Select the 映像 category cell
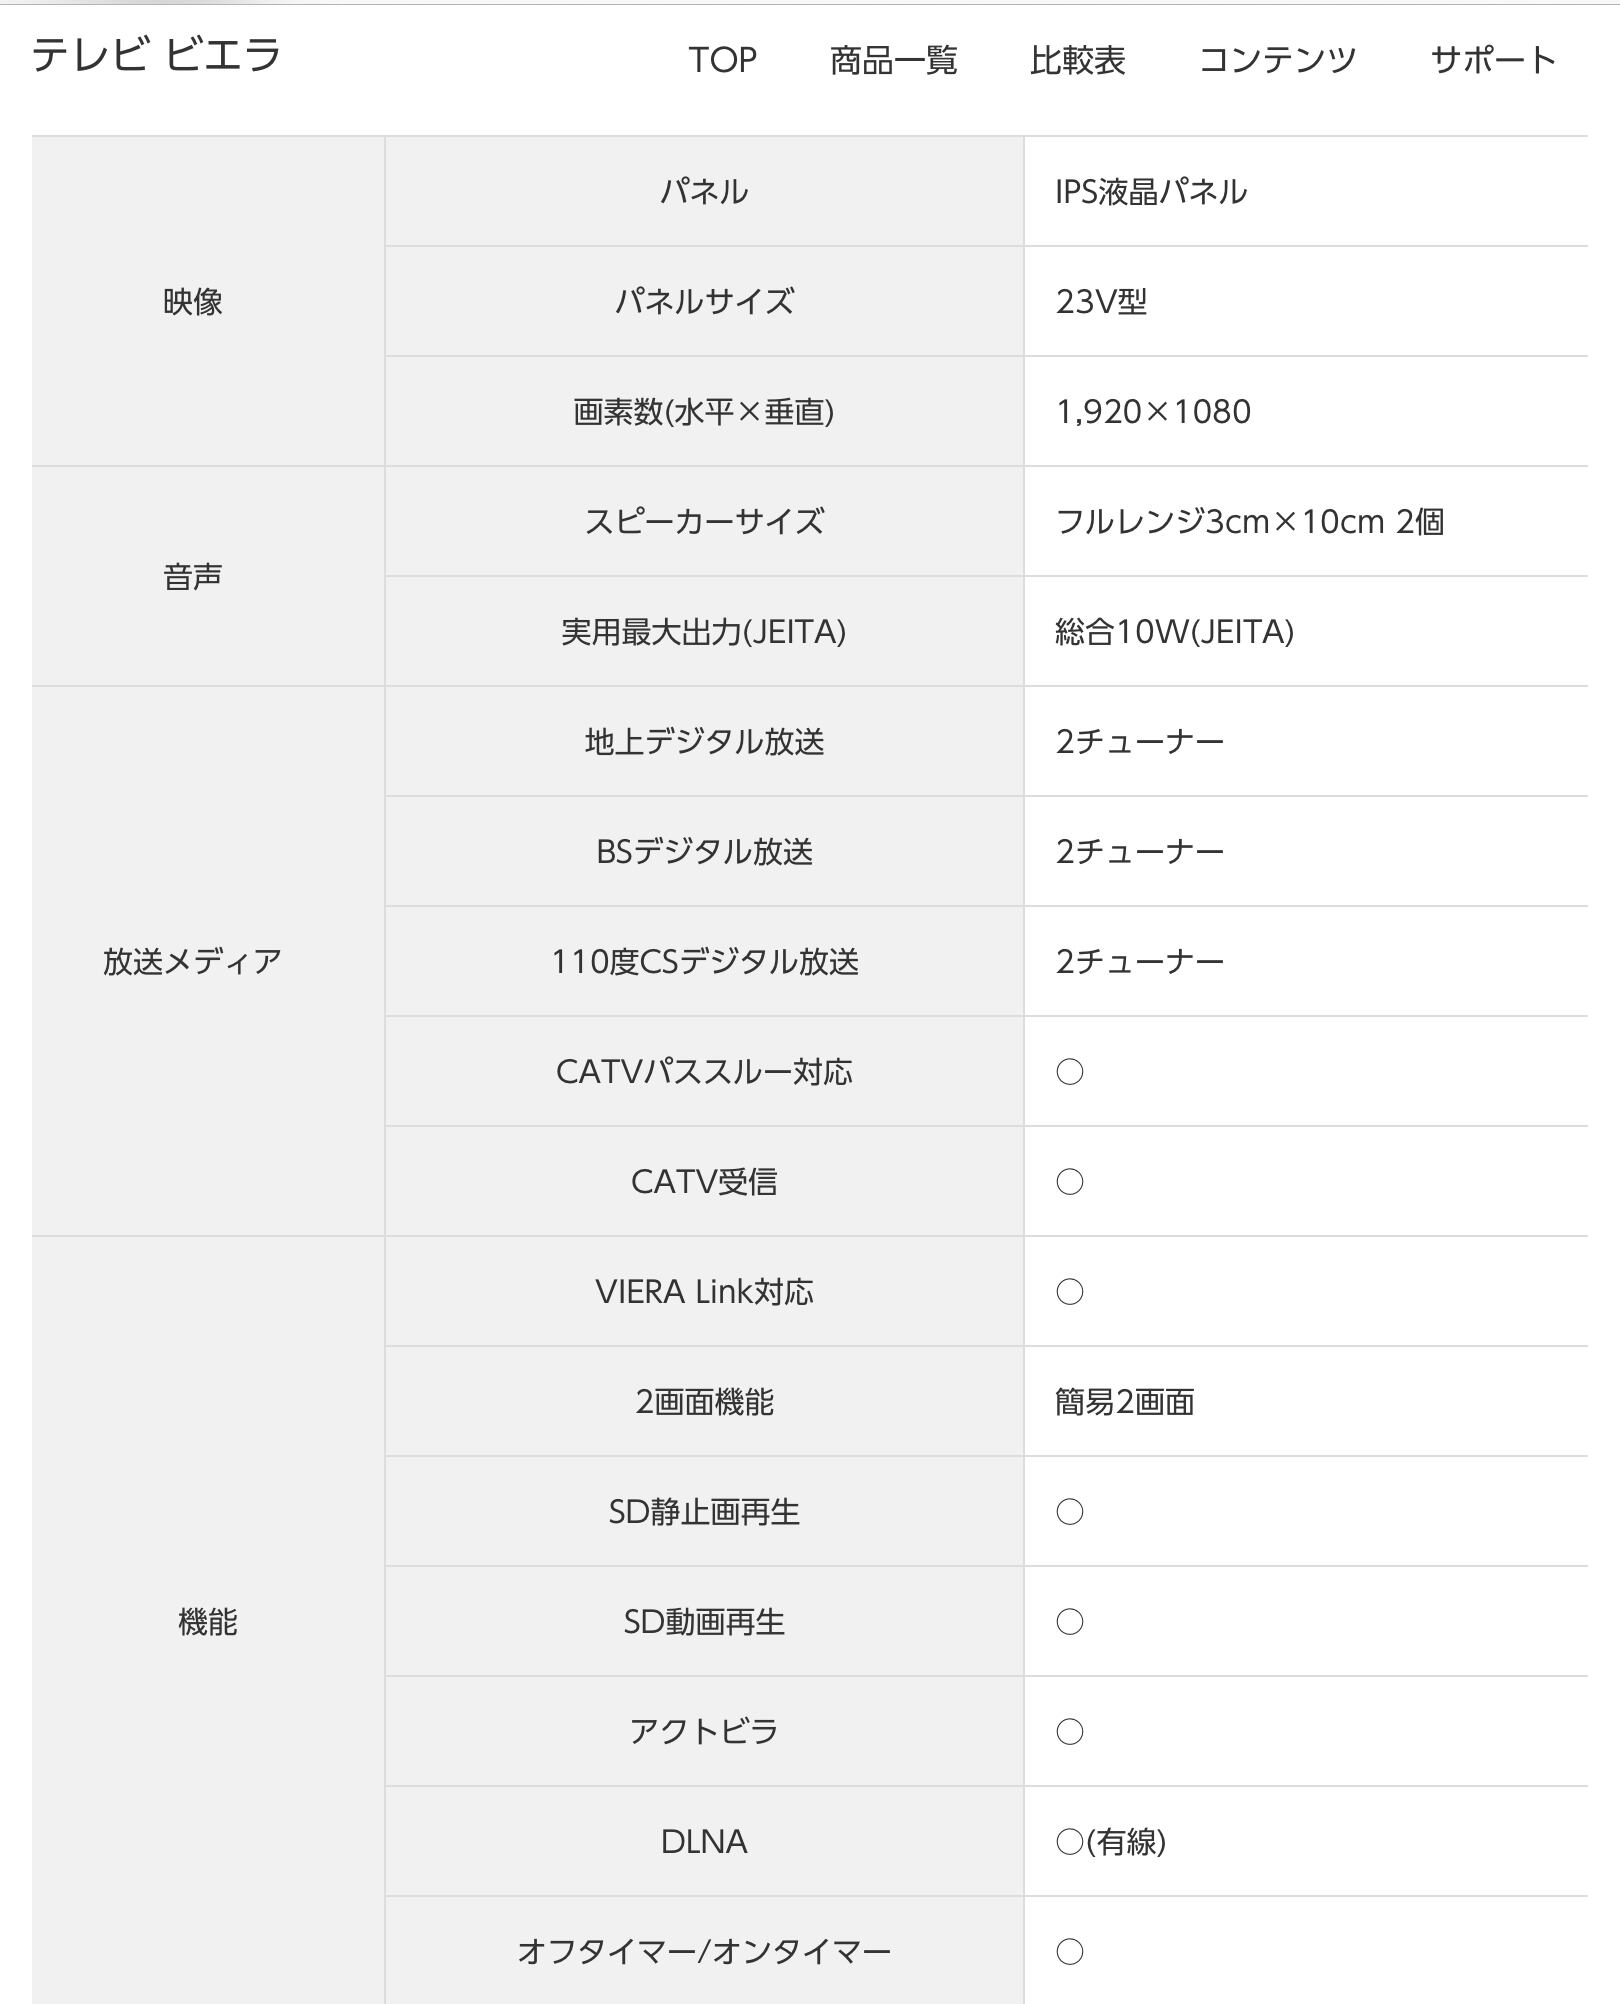 click(x=193, y=301)
